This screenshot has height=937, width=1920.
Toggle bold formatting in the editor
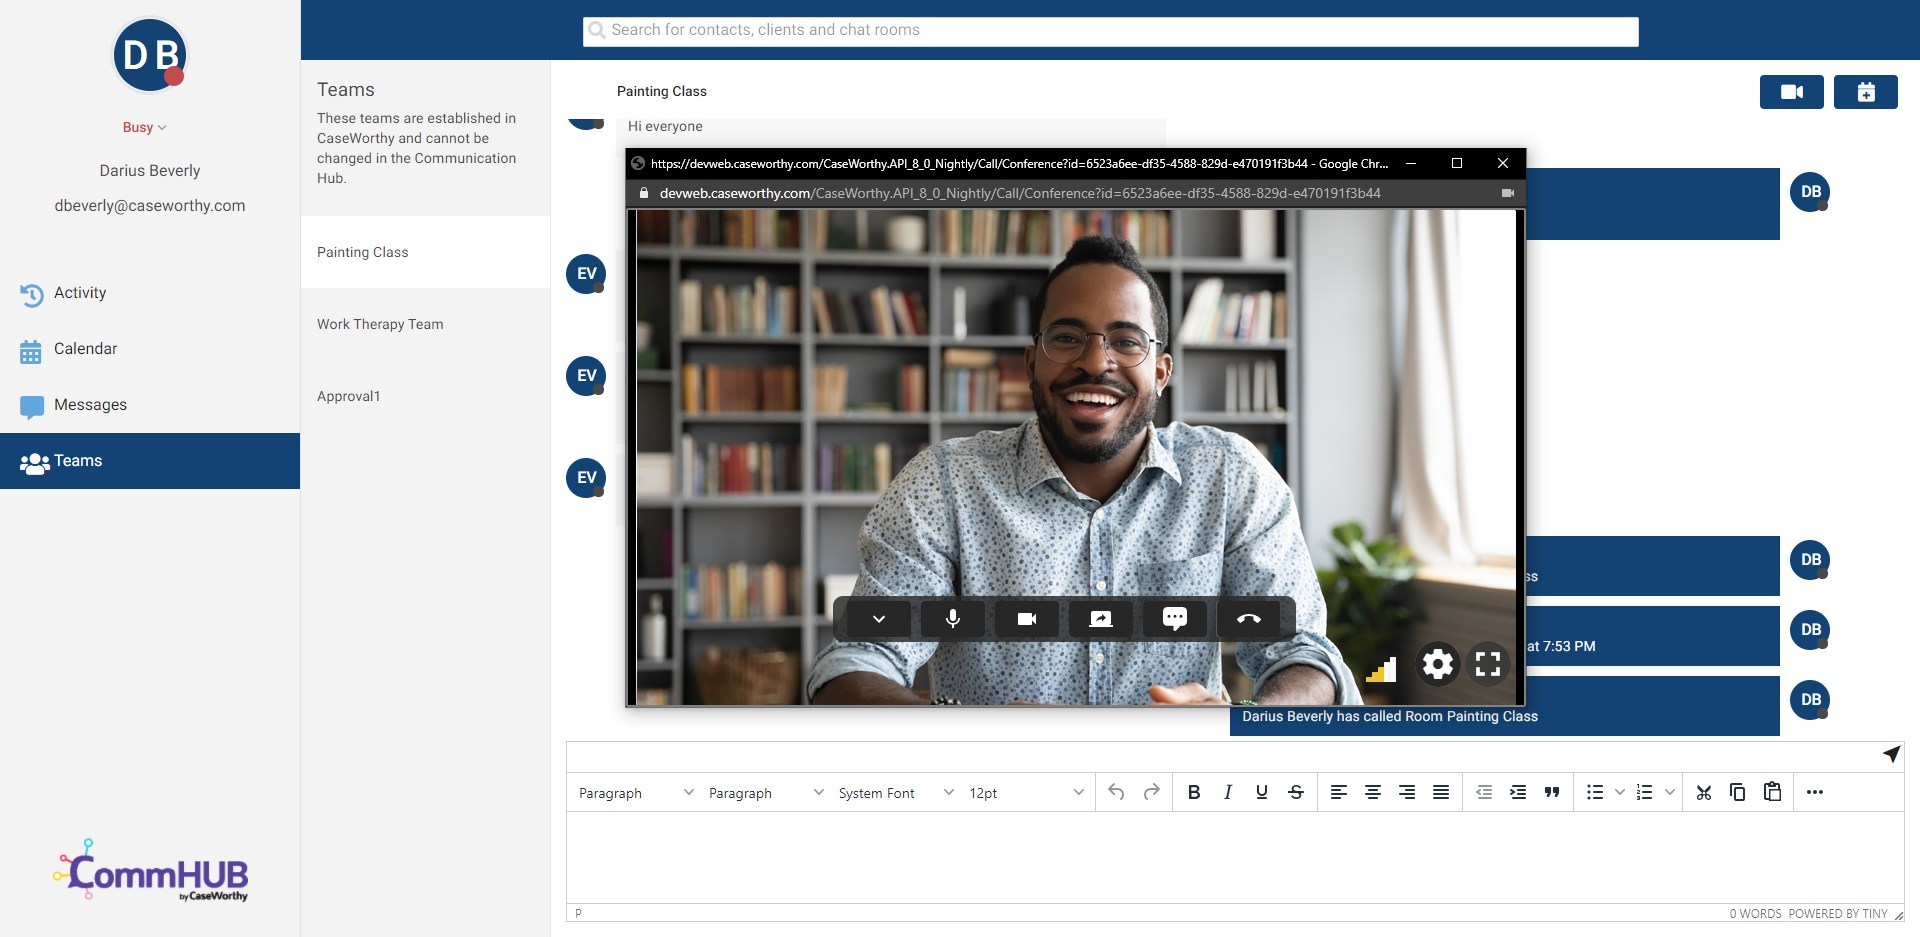pyautogui.click(x=1193, y=792)
